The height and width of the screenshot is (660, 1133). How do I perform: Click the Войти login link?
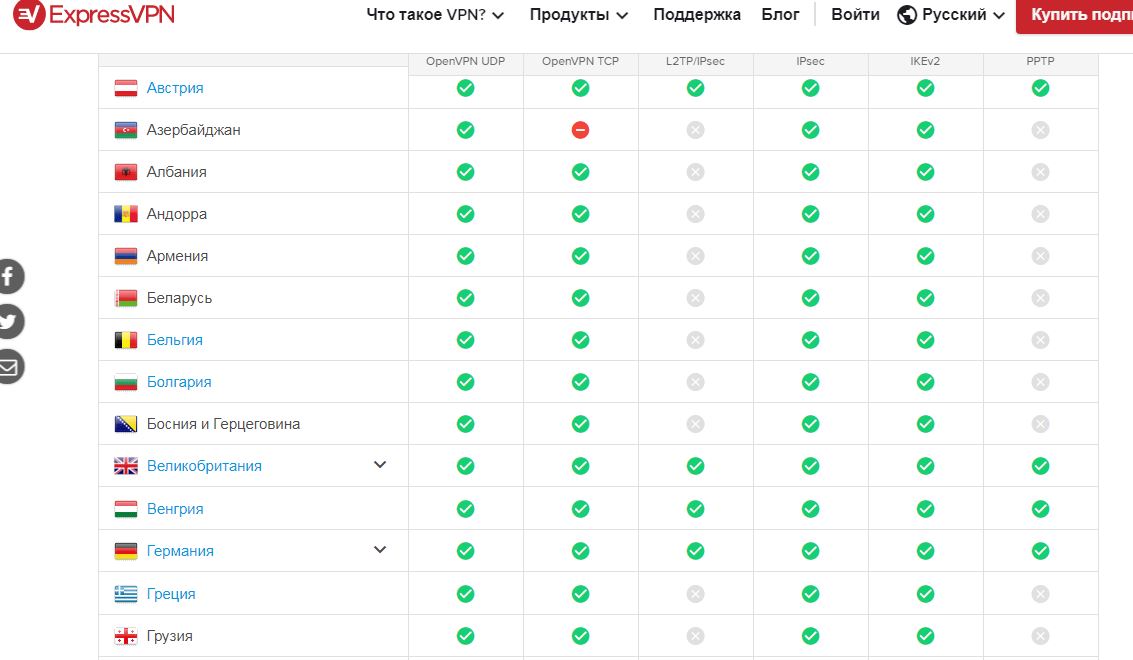coord(855,15)
